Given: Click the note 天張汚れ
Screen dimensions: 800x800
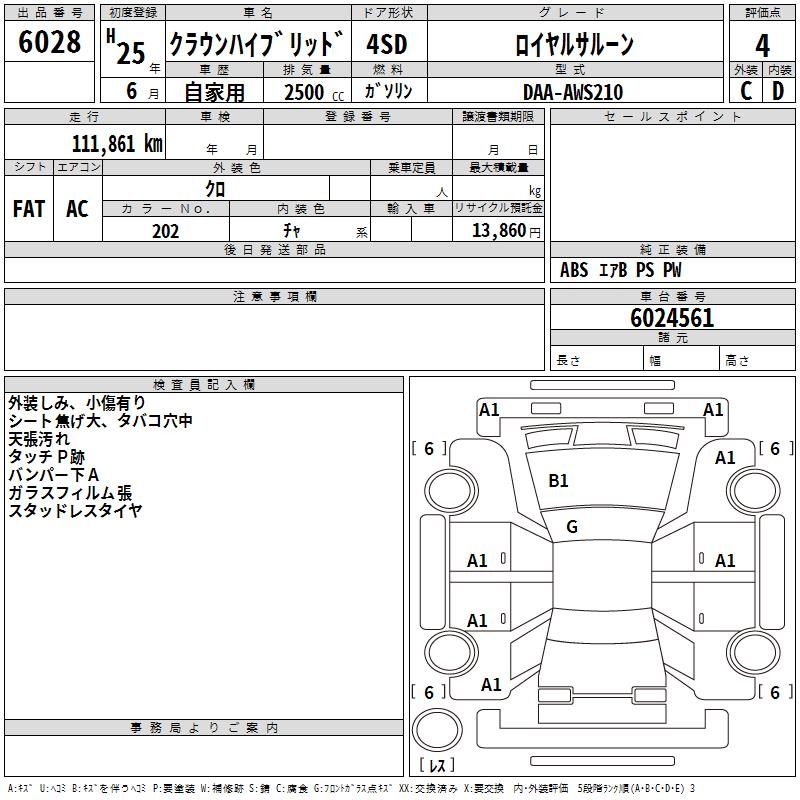Looking at the screenshot, I should [39, 439].
